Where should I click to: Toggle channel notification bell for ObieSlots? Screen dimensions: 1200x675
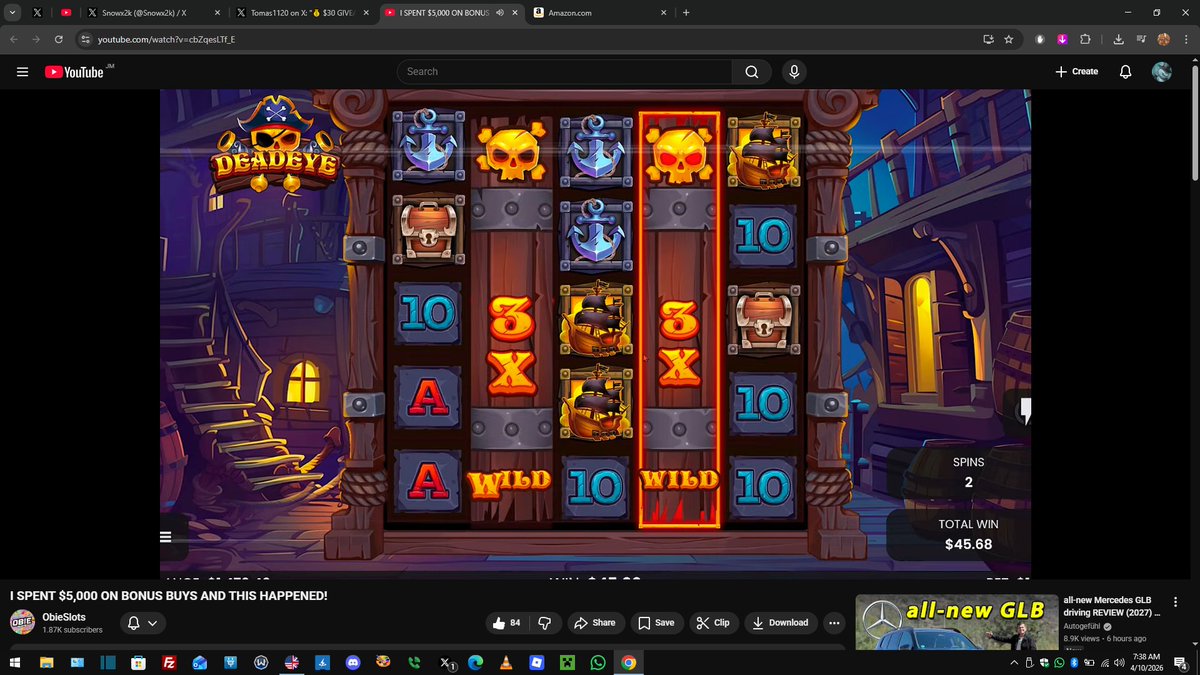click(x=141, y=623)
